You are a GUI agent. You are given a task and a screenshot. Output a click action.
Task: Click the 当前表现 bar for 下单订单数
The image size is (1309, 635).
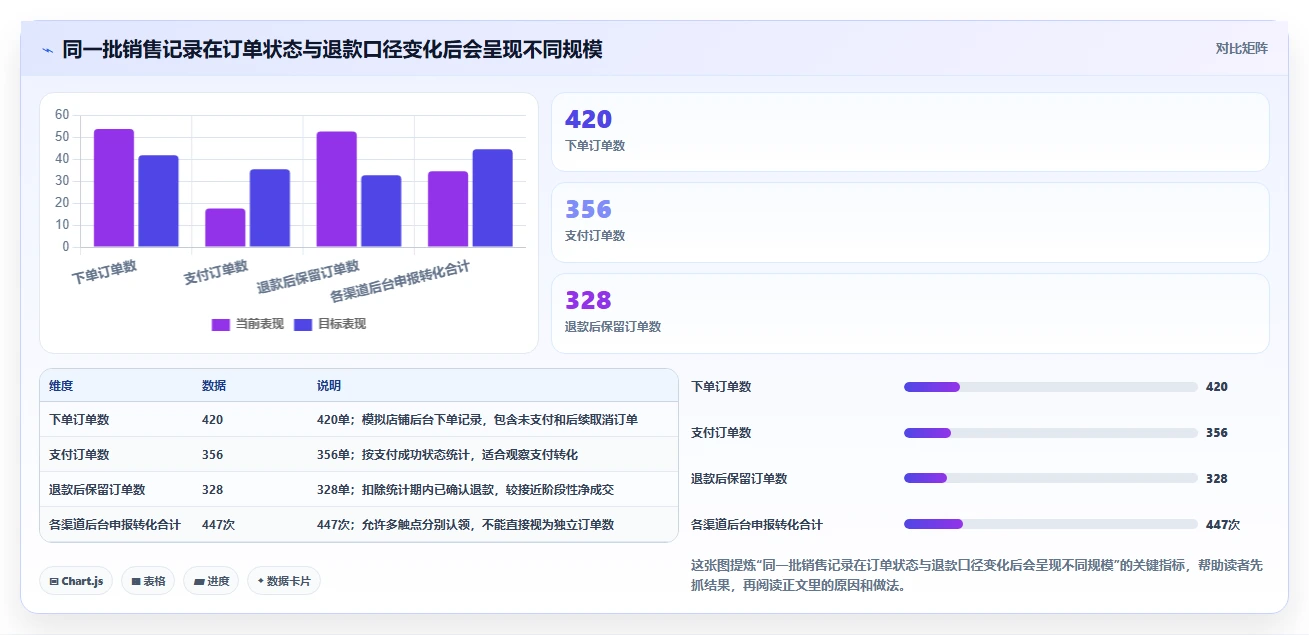coord(114,188)
